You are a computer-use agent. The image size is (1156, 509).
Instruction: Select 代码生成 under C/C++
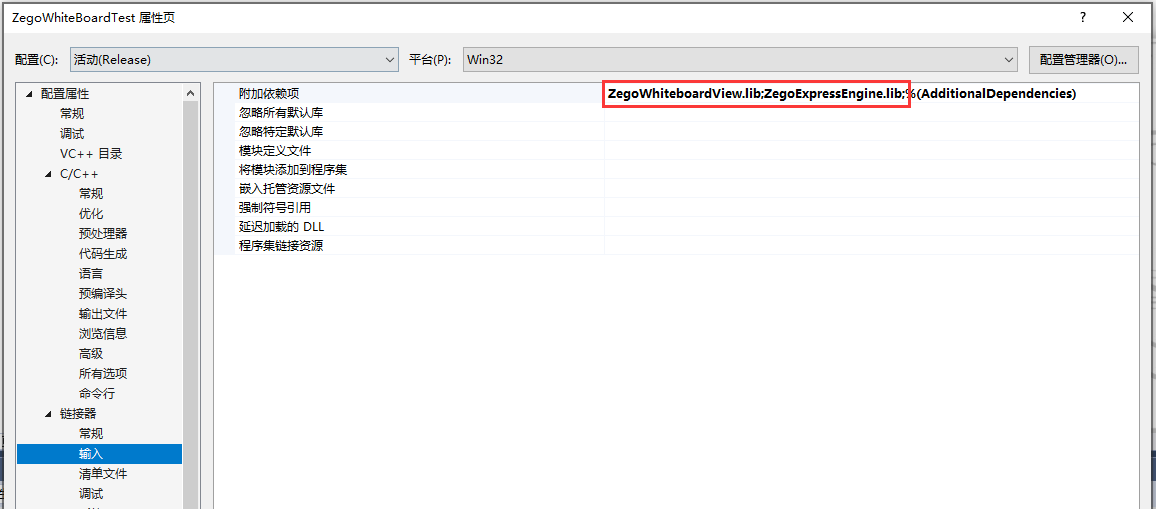[103, 254]
